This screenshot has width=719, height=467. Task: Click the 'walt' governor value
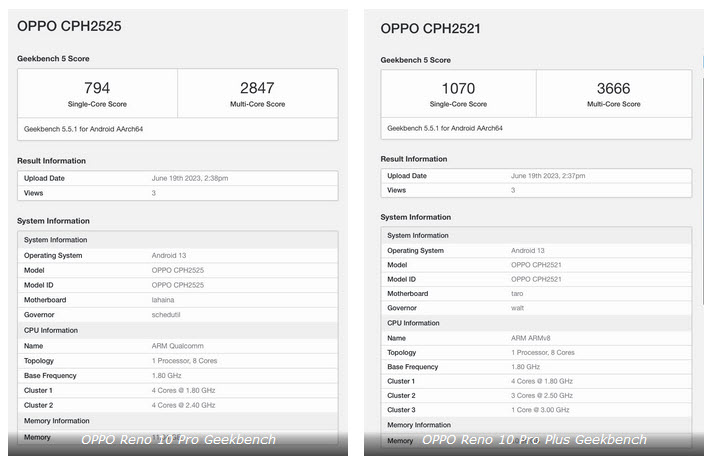[517, 308]
